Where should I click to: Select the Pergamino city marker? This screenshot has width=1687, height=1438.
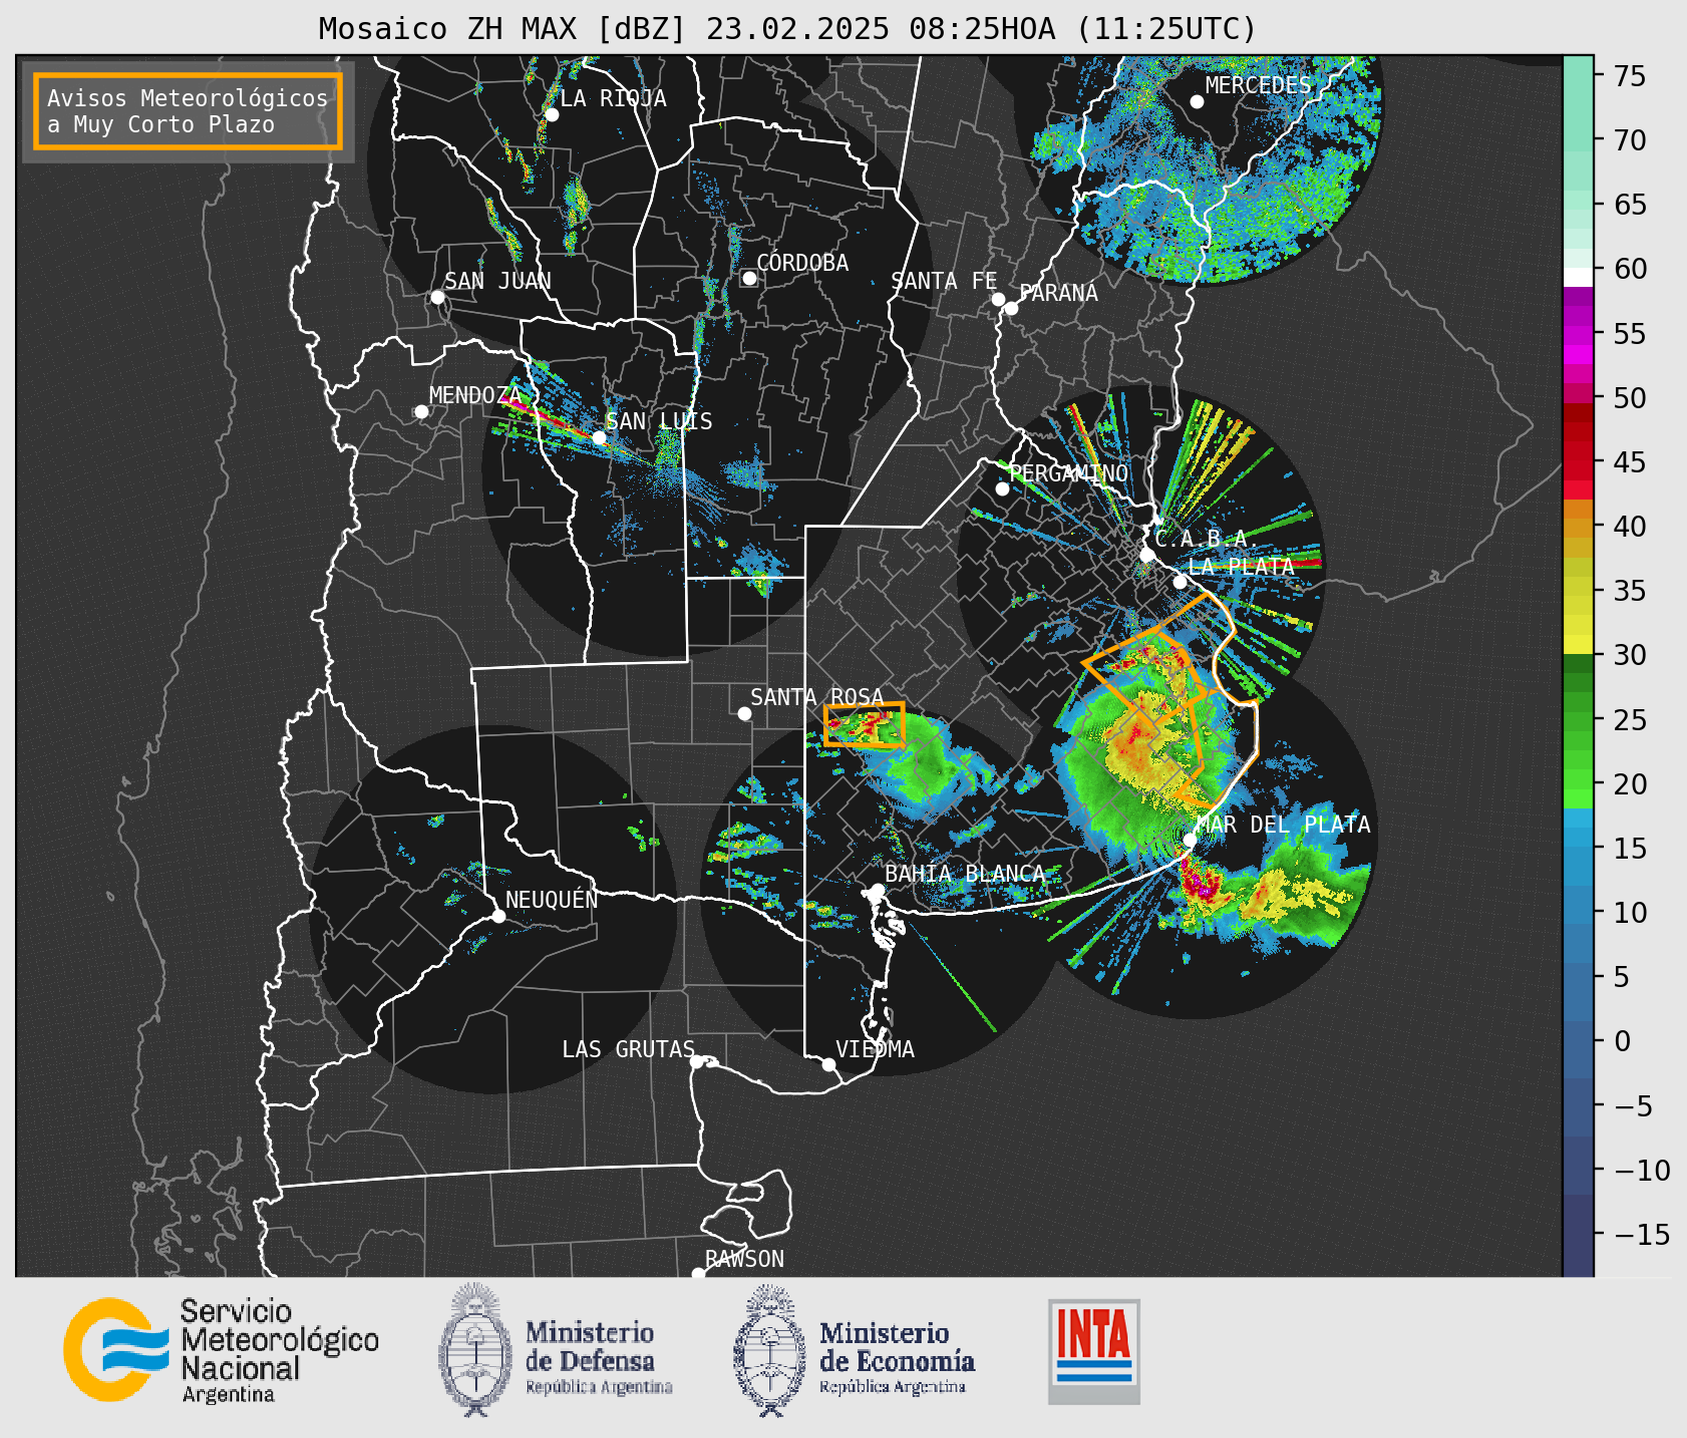click(1002, 489)
